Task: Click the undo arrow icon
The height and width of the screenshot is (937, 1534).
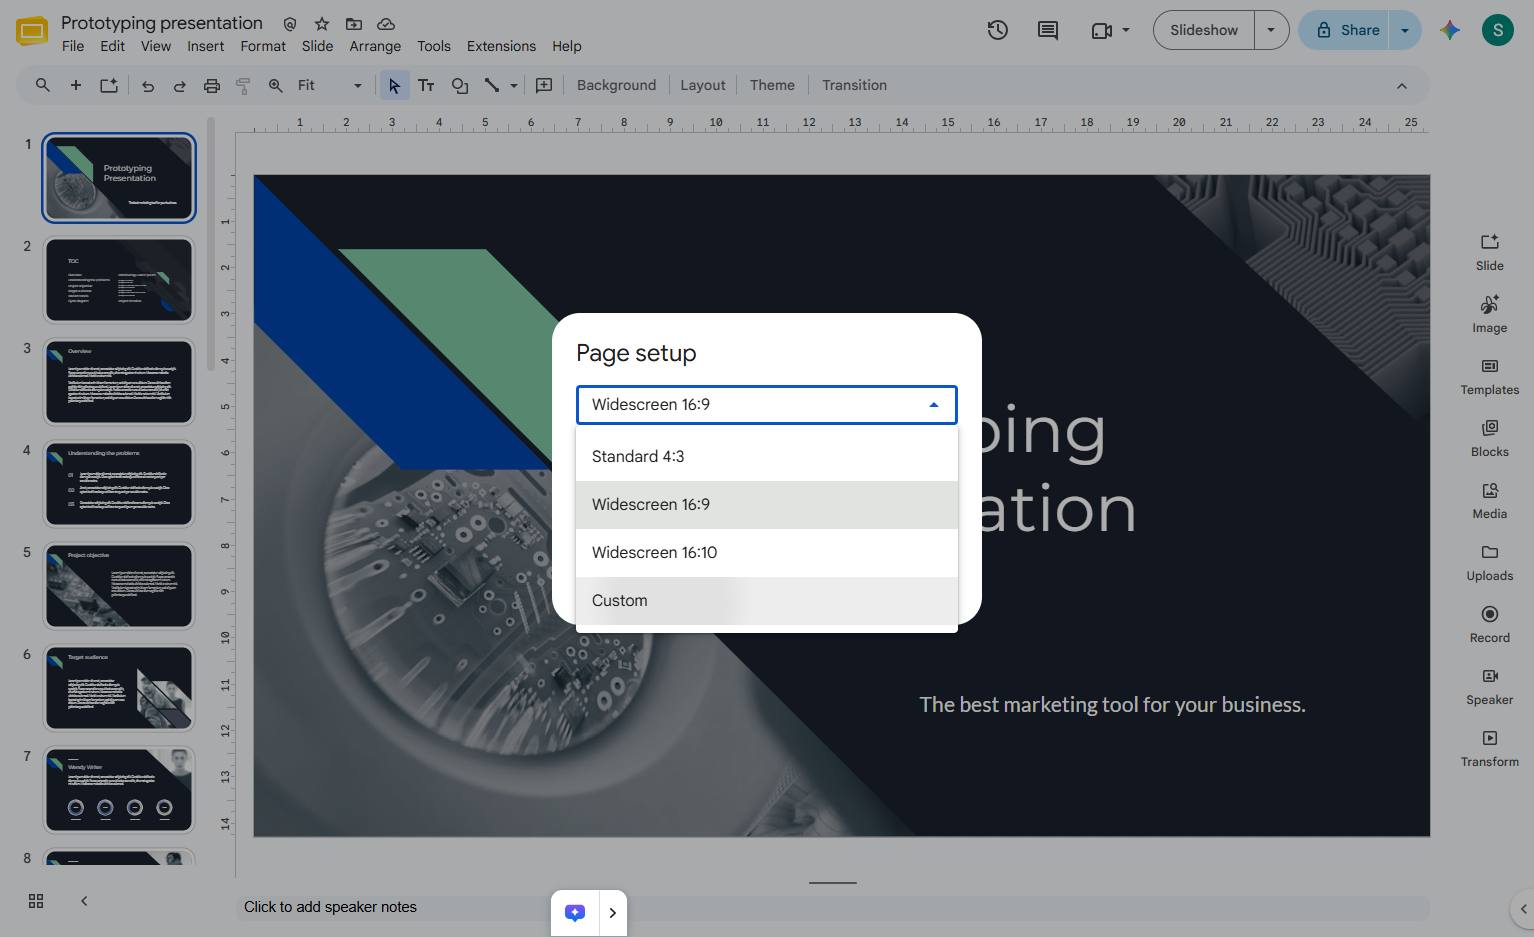Action: click(148, 86)
